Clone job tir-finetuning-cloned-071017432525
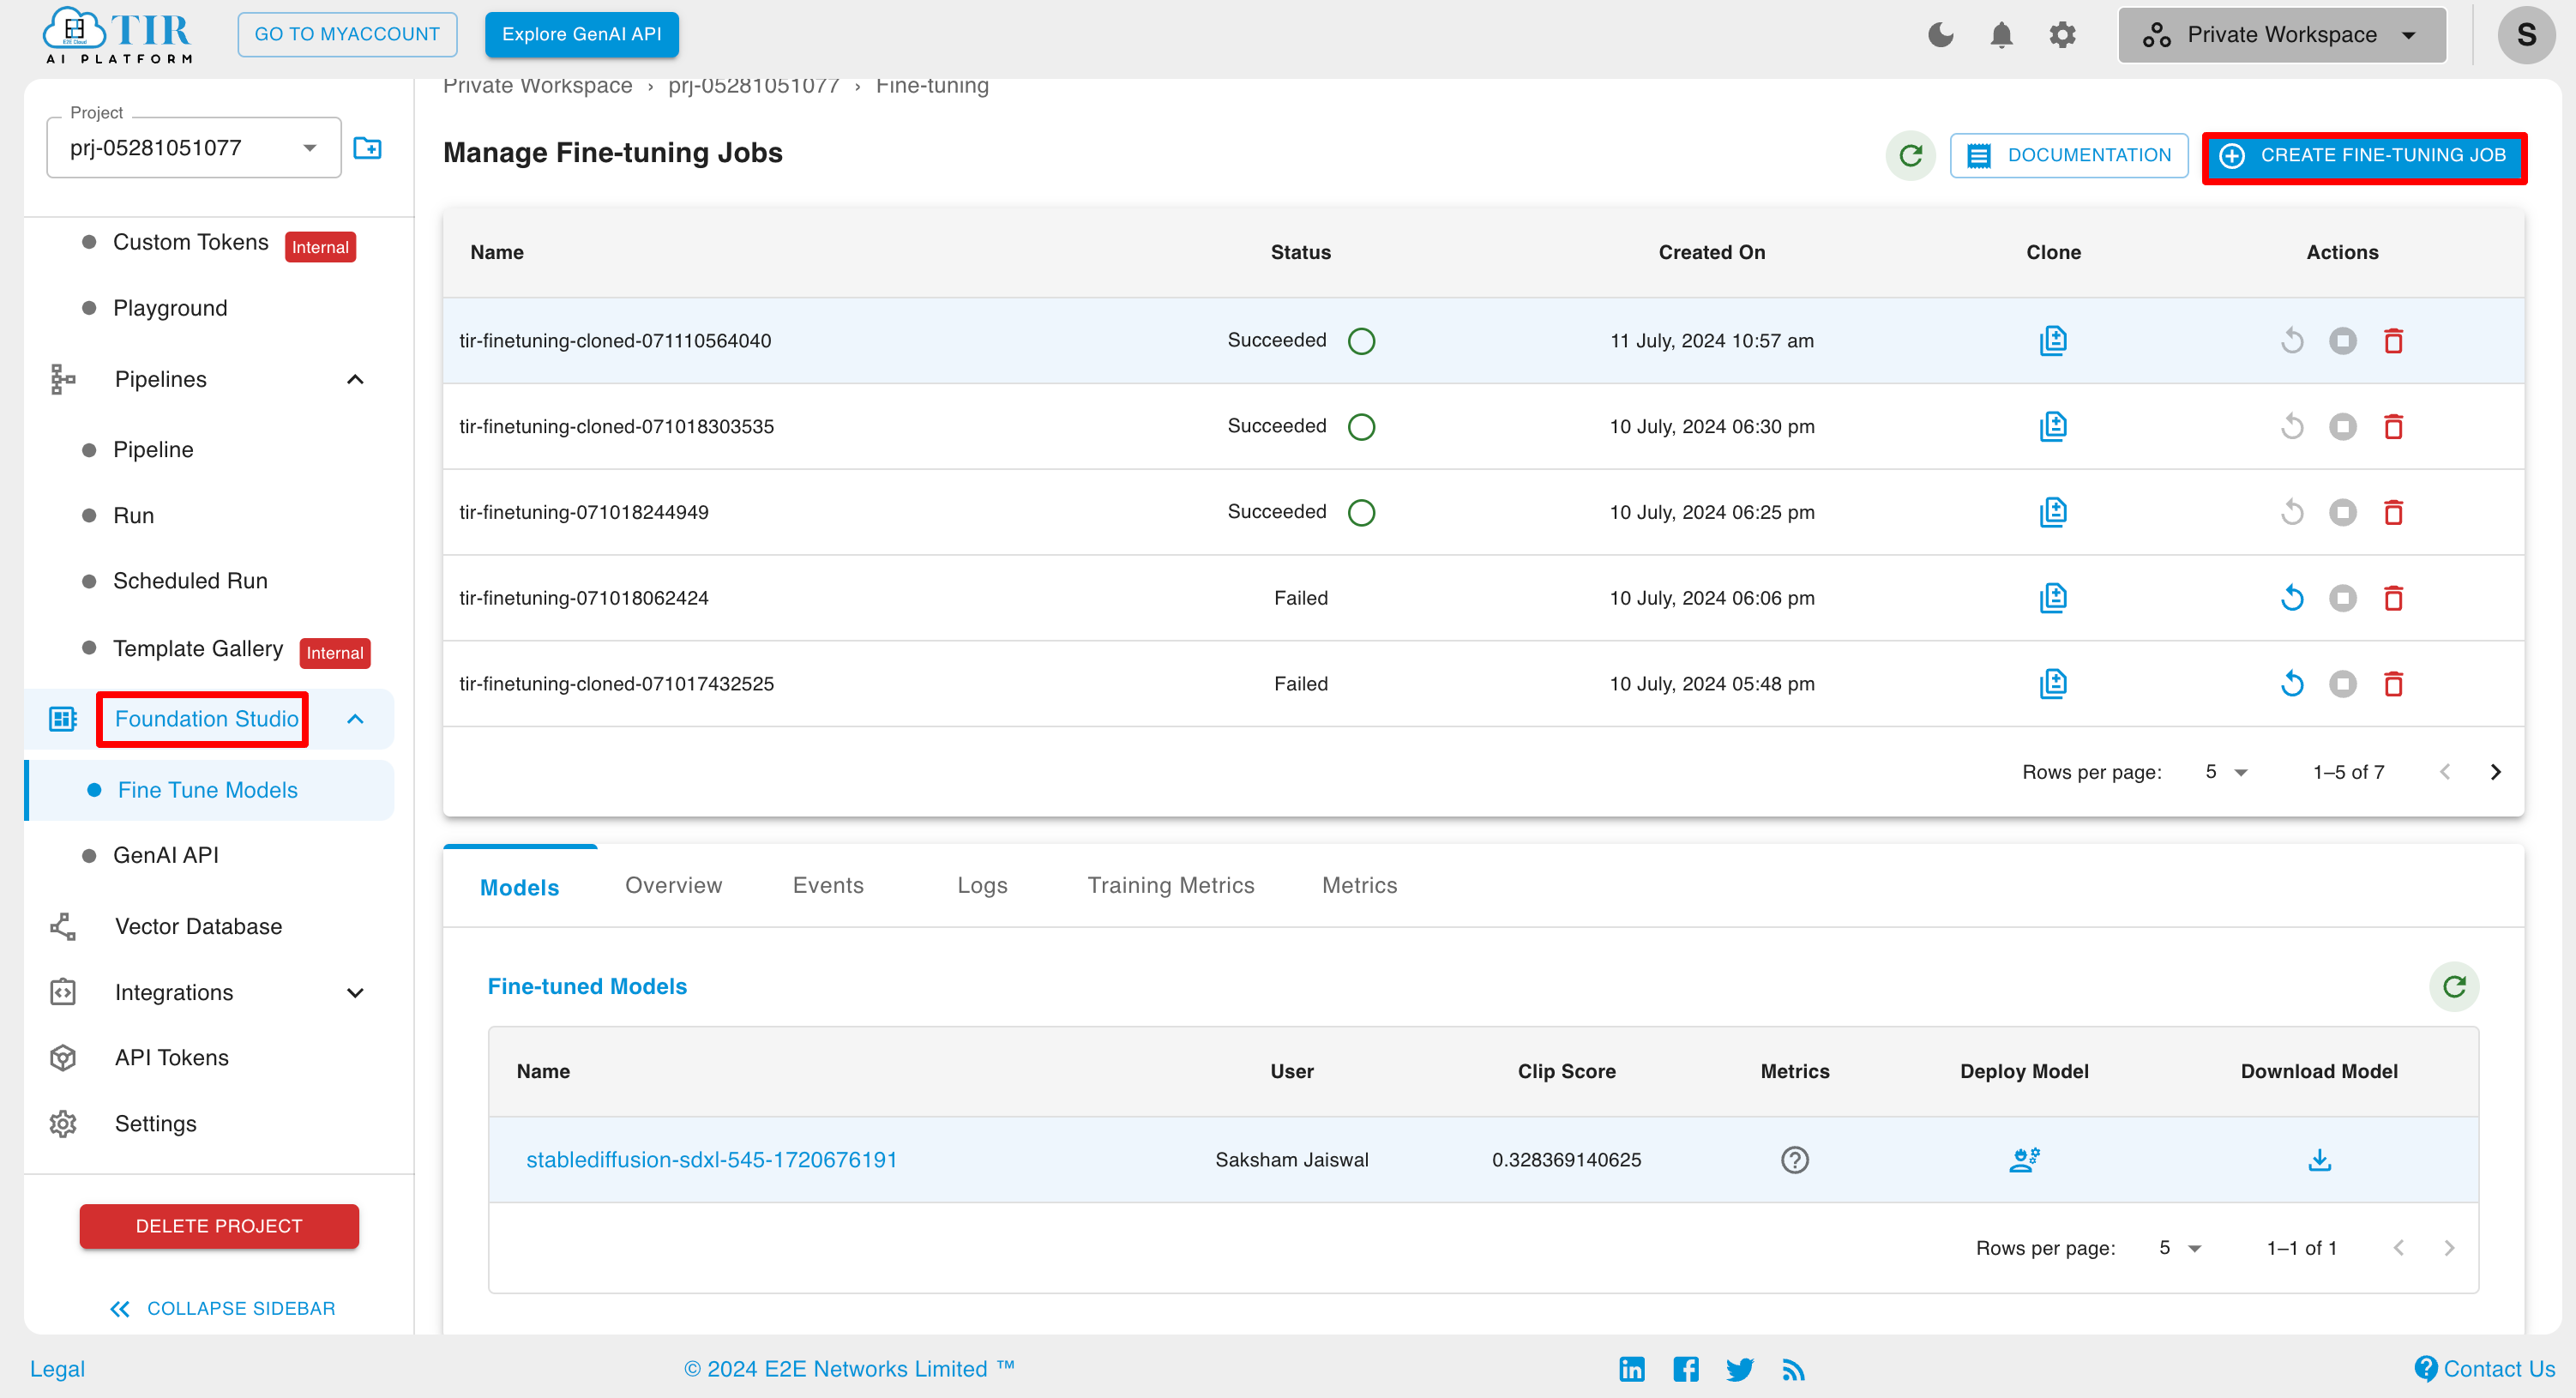The image size is (2576, 1398). coord(2053,684)
